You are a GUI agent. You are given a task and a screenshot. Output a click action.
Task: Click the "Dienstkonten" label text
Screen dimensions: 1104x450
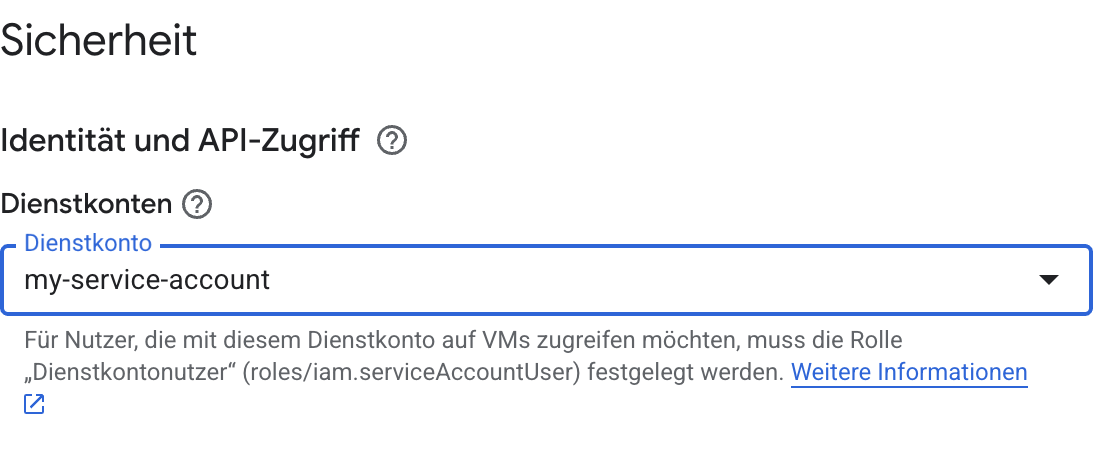(87, 205)
